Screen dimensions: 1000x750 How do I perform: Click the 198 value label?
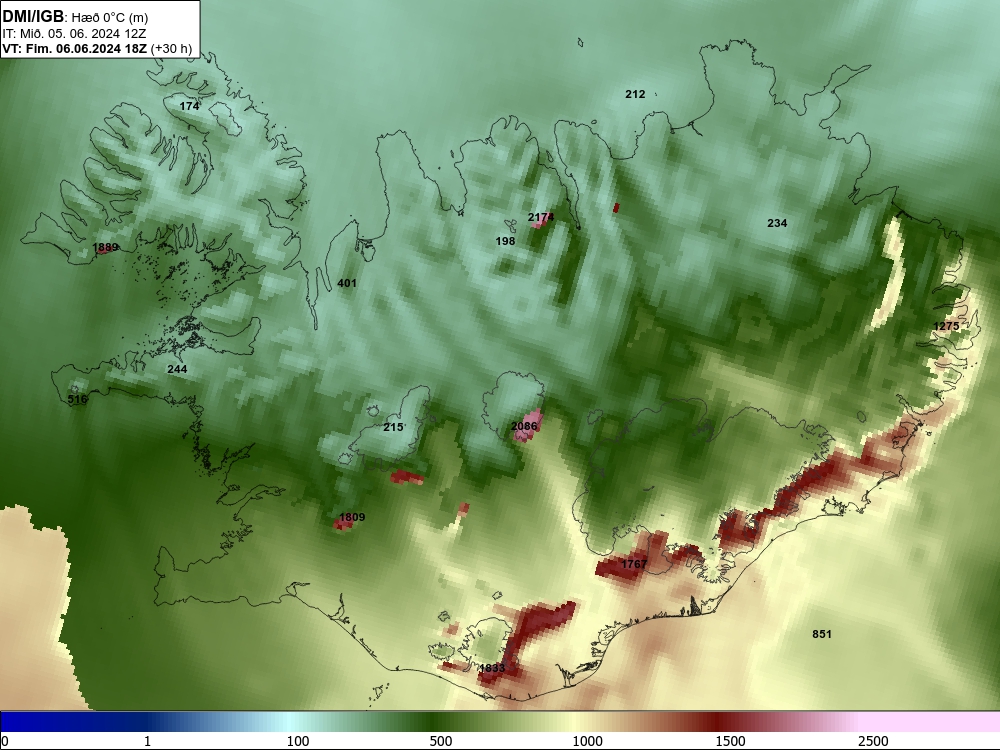coord(505,241)
